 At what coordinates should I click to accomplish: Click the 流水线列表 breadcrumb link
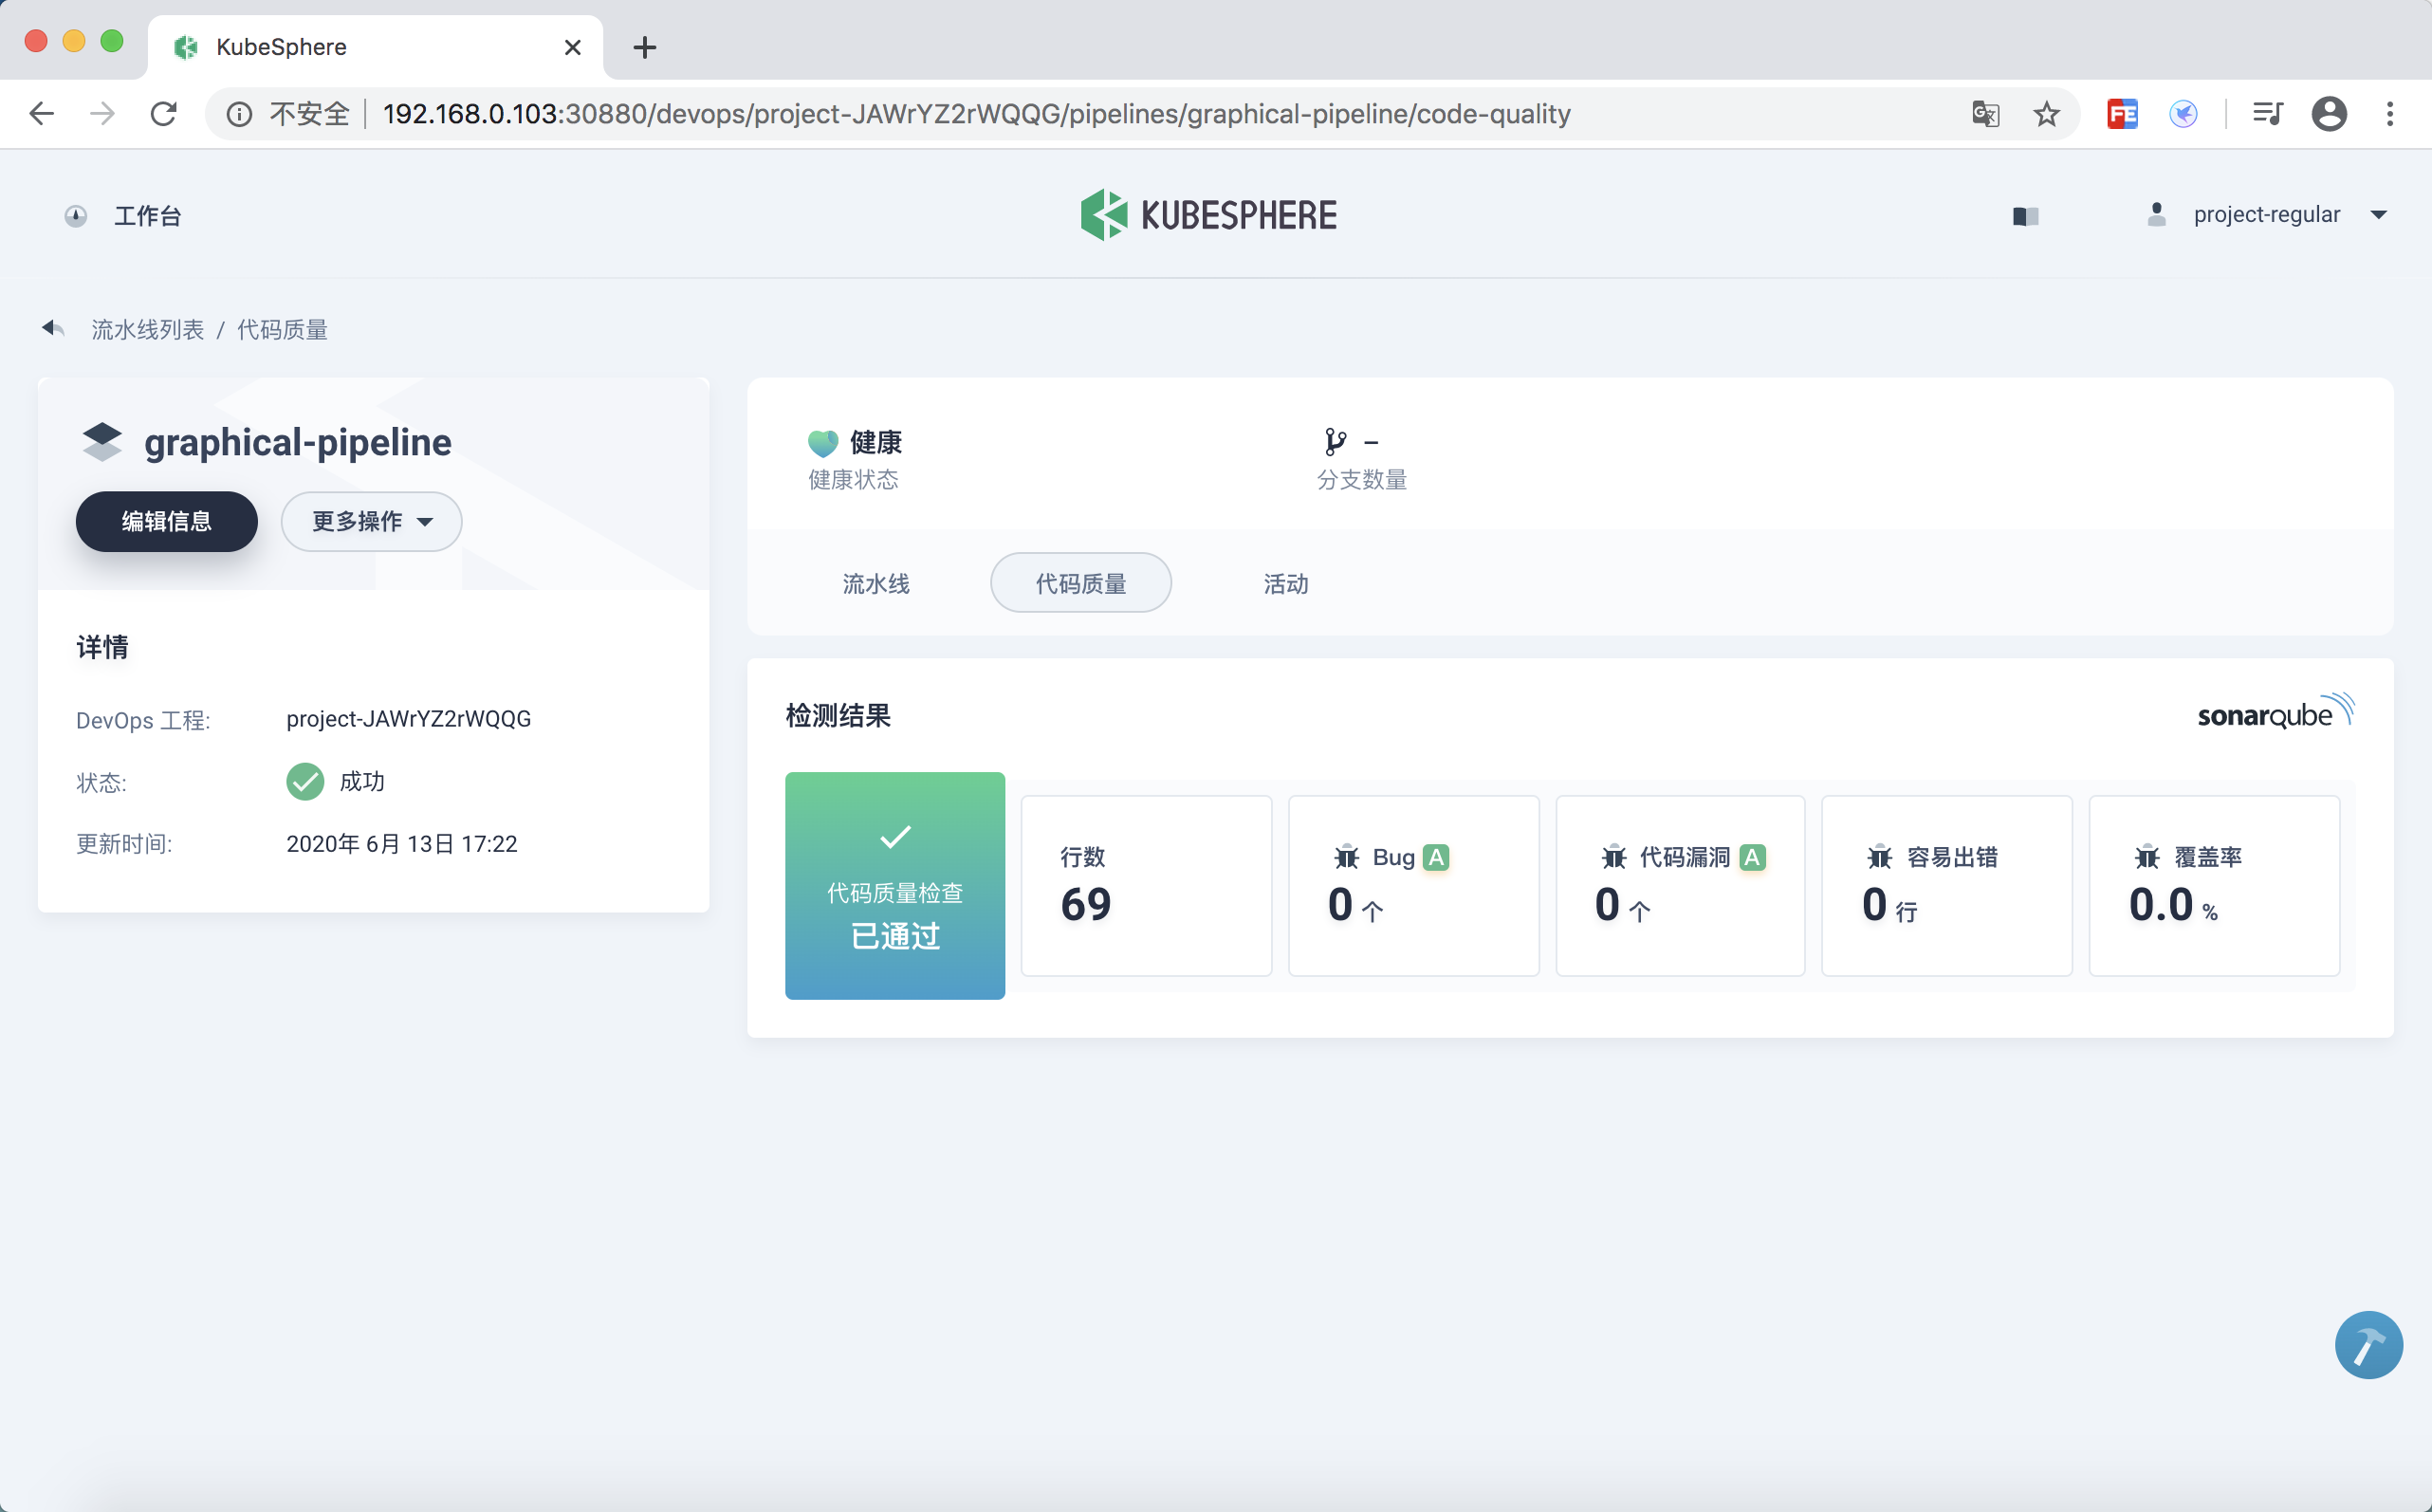pos(147,329)
